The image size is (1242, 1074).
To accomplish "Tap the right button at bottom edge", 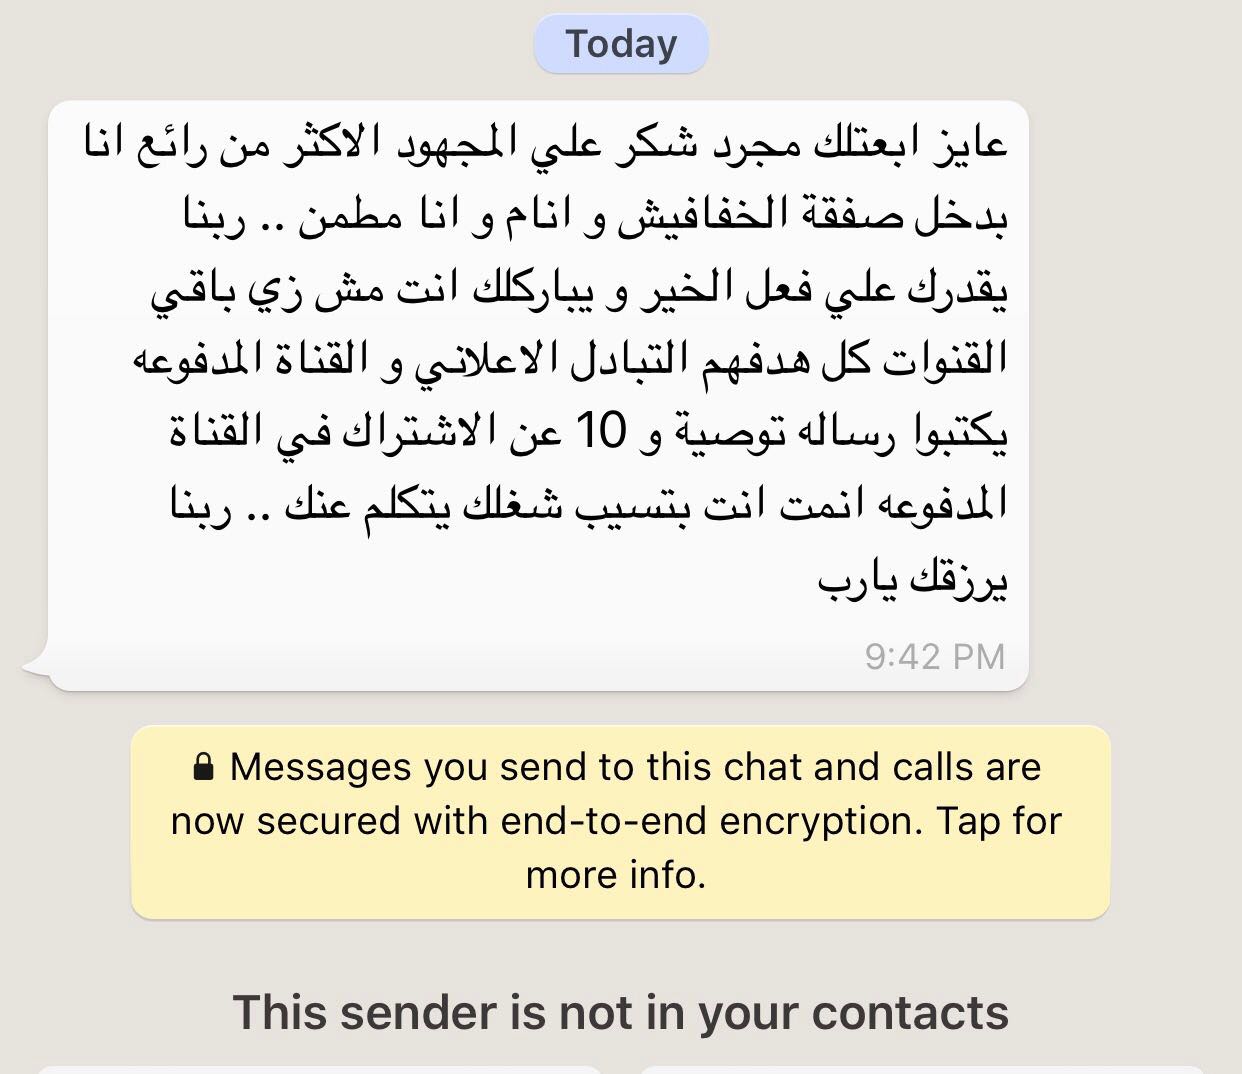I will click(x=922, y=1069).
